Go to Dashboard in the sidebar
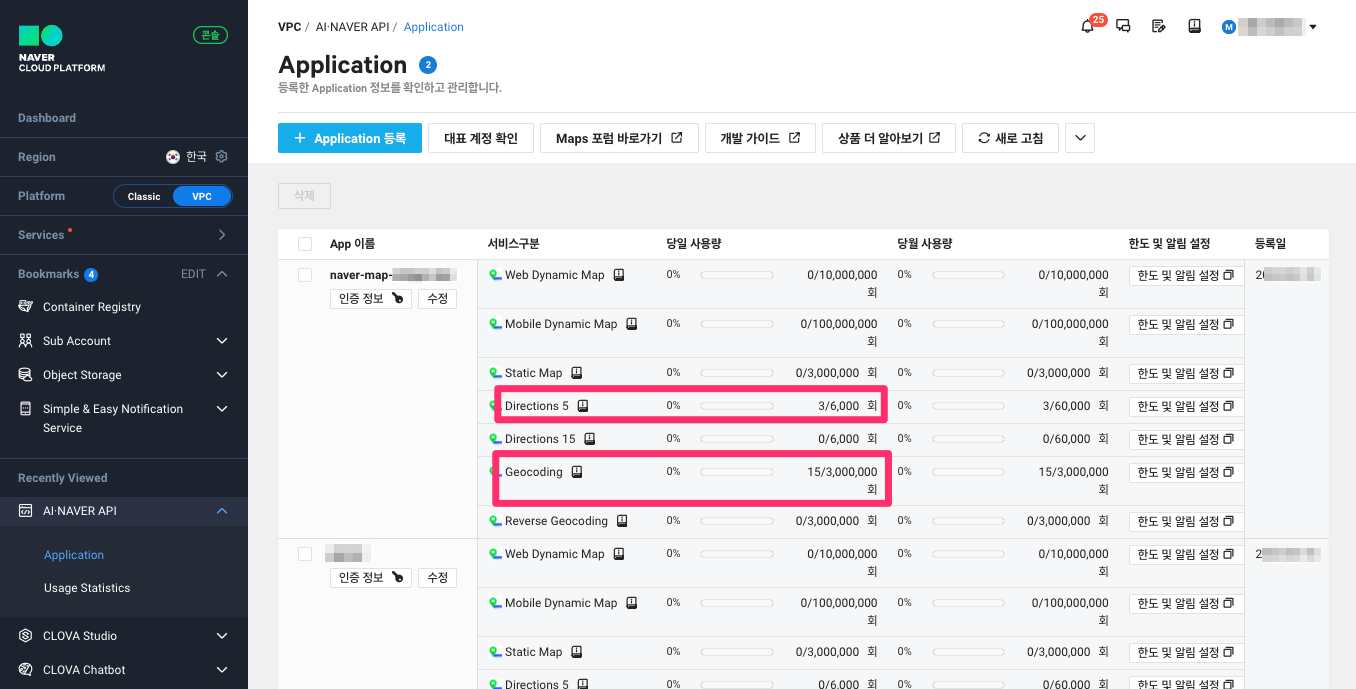 [47, 118]
